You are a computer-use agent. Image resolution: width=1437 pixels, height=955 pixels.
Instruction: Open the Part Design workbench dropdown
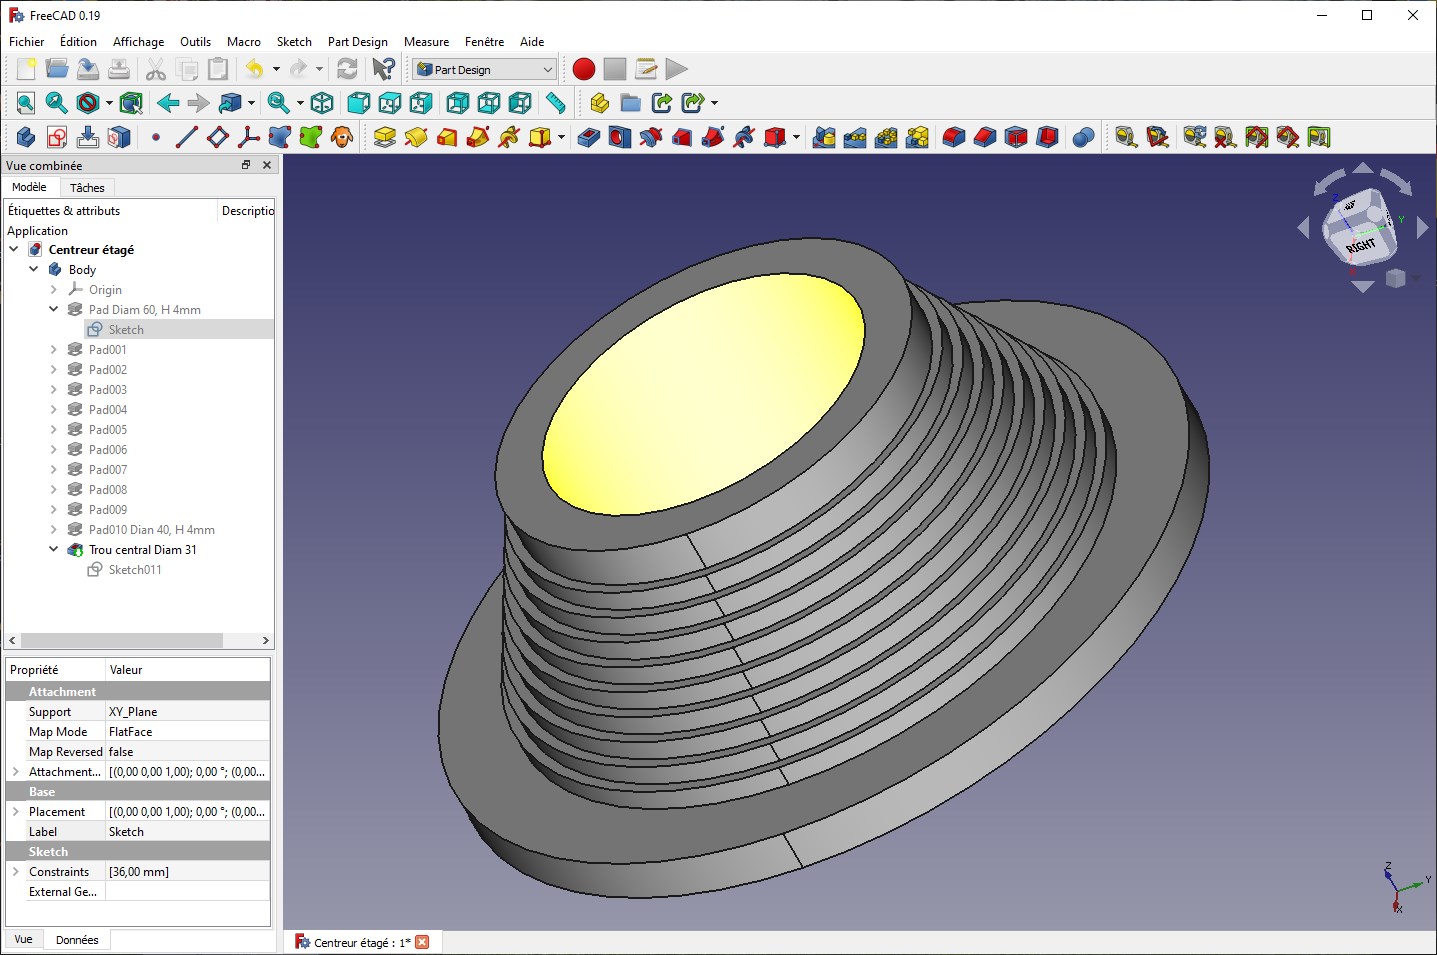[485, 69]
